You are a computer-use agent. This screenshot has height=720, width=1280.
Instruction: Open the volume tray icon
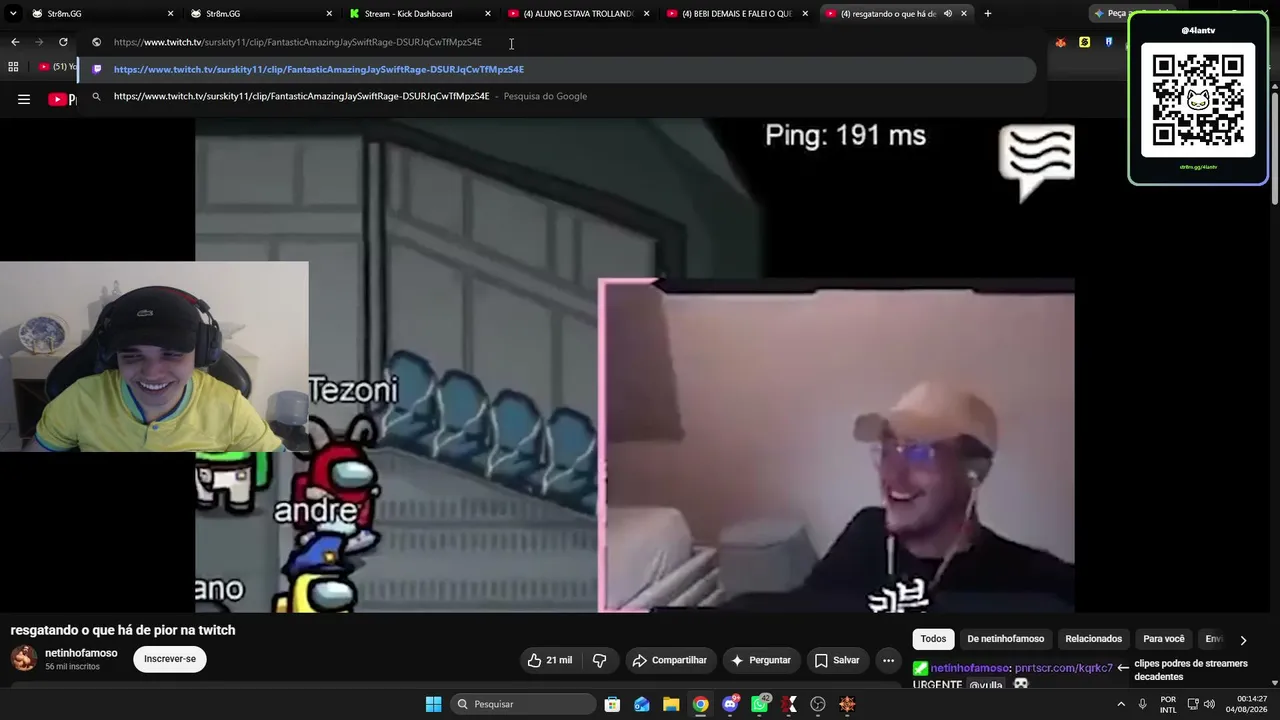[1209, 704]
